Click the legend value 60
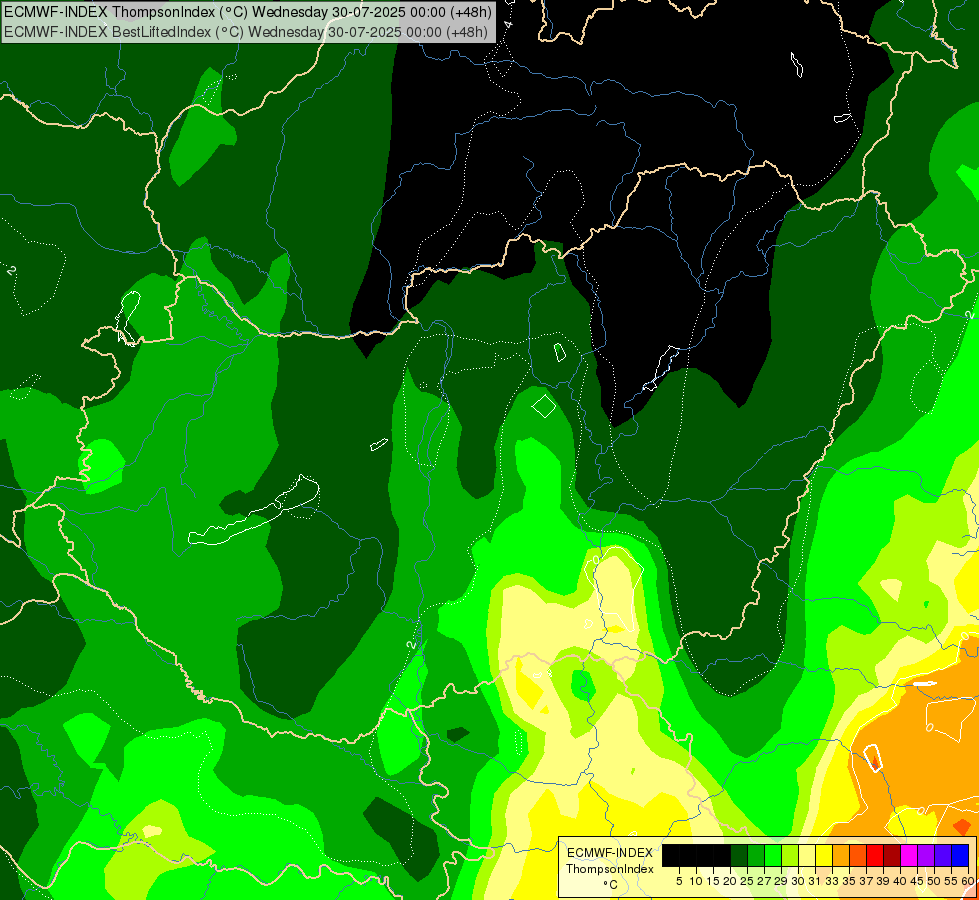The height and width of the screenshot is (900, 979). click(x=968, y=881)
